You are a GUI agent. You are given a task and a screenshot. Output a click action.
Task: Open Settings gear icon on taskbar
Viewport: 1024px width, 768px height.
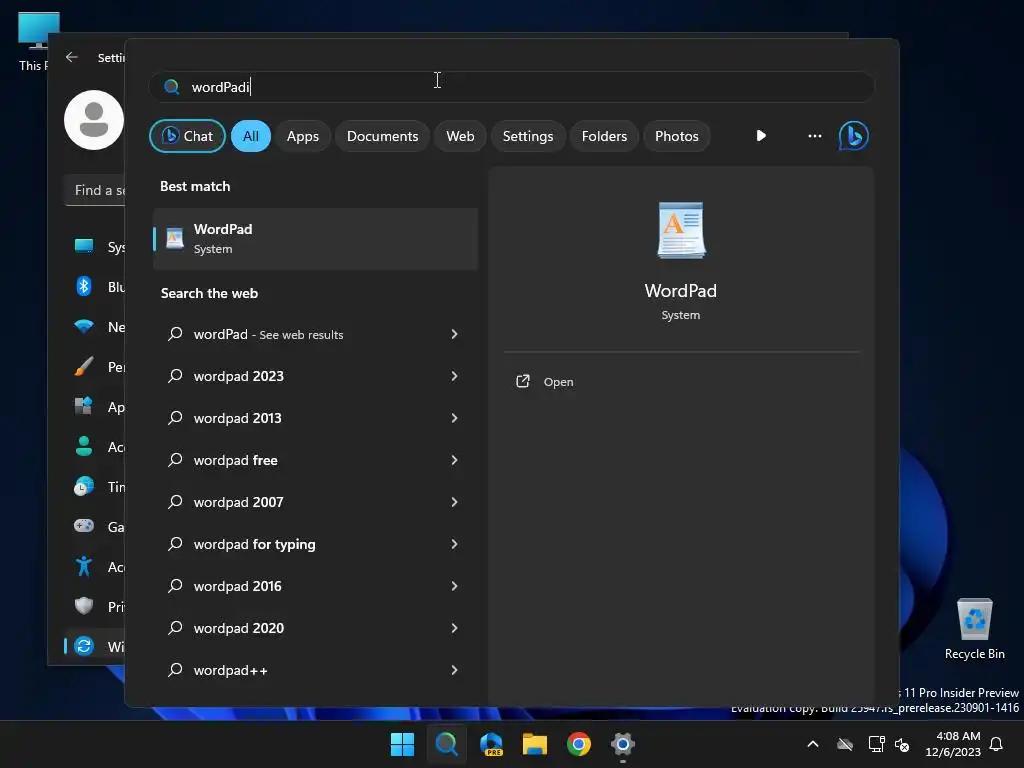click(623, 744)
